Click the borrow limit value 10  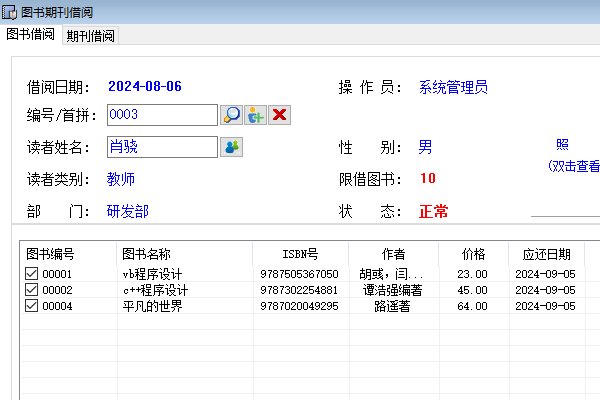tap(427, 178)
